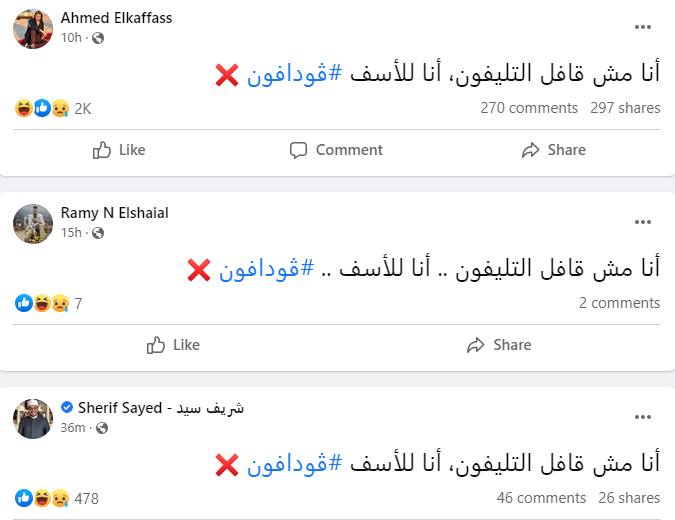The image size is (675, 520).
Task: Comment on Ahmed Elkaffass's post
Action: coord(336,150)
